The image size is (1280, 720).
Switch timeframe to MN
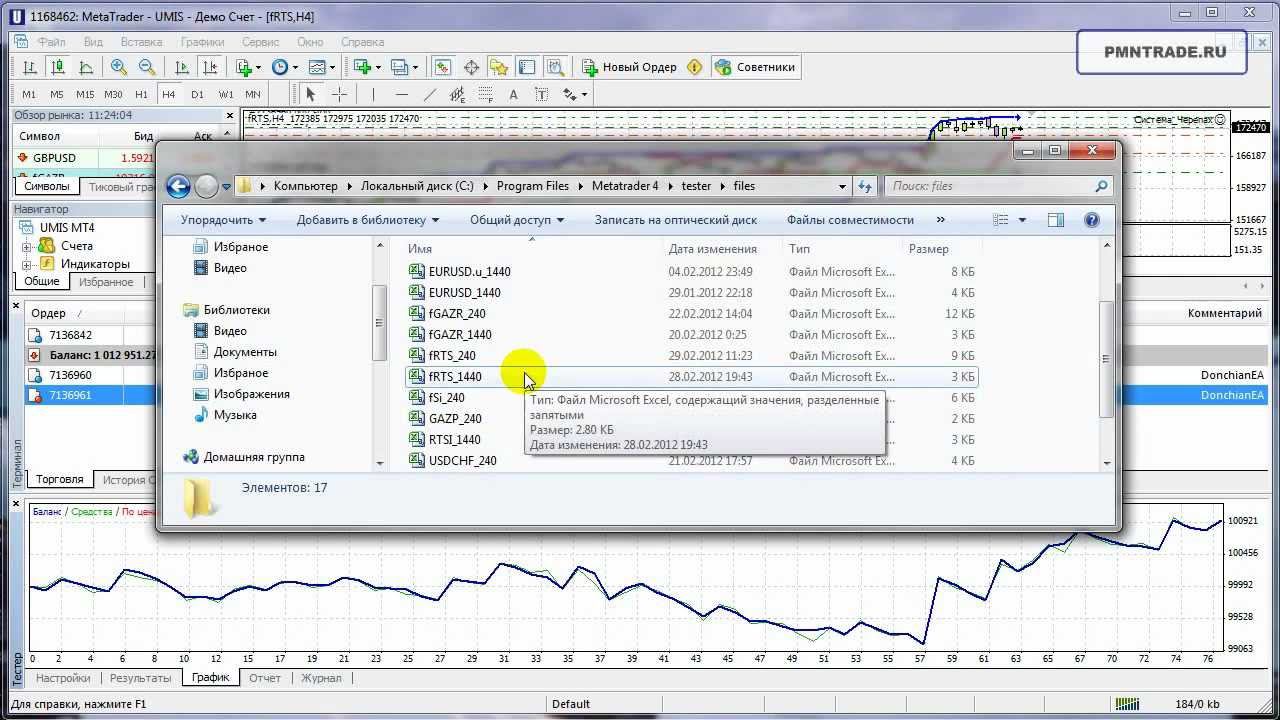click(253, 95)
